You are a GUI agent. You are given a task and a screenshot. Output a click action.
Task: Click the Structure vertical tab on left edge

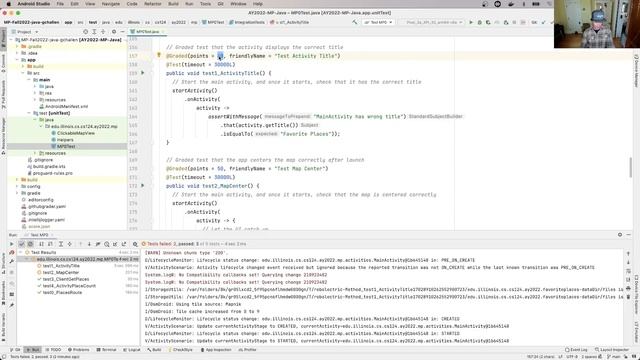(3, 264)
